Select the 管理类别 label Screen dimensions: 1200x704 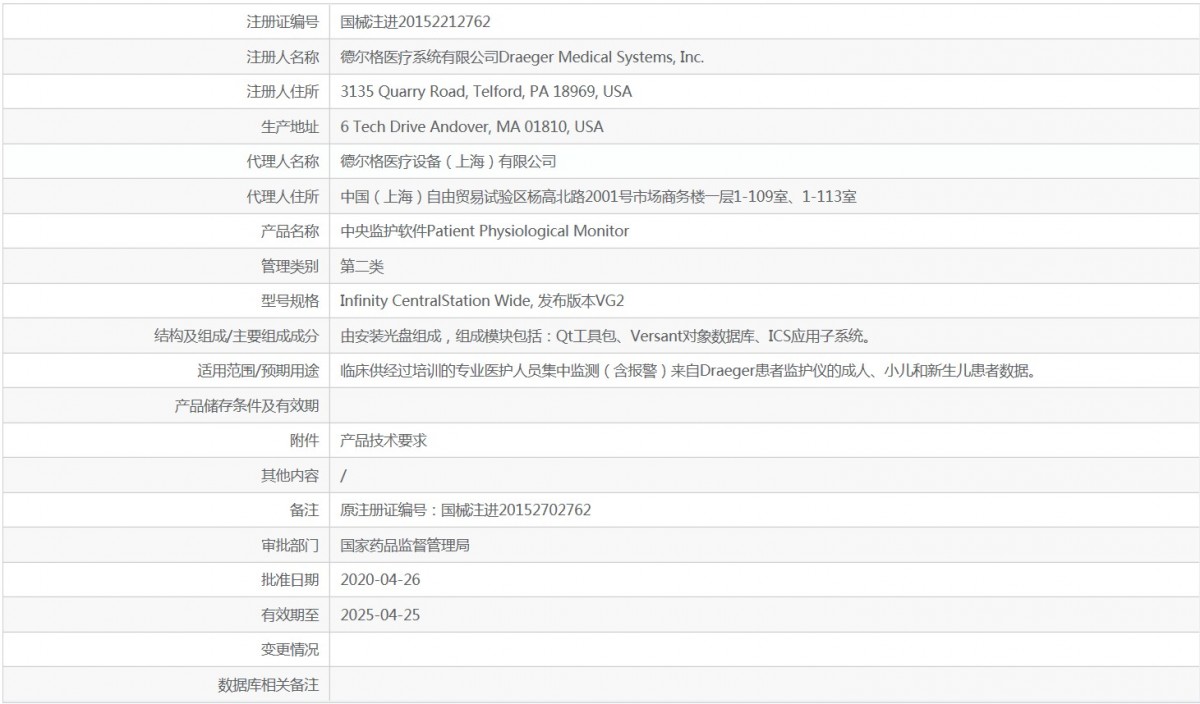click(290, 266)
